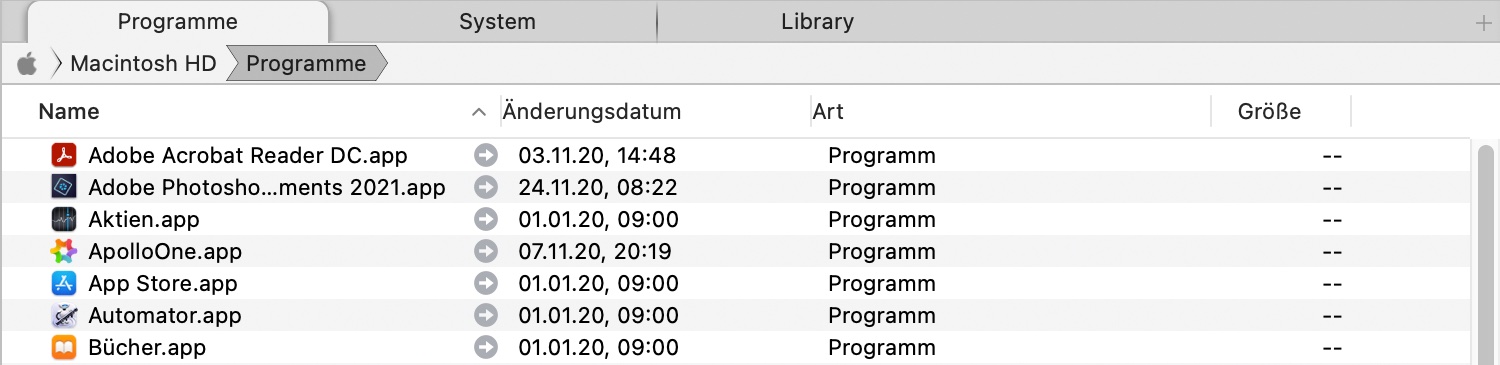This screenshot has height=365, width=1500.
Task: Click the Aktien app icon
Action: point(64,220)
